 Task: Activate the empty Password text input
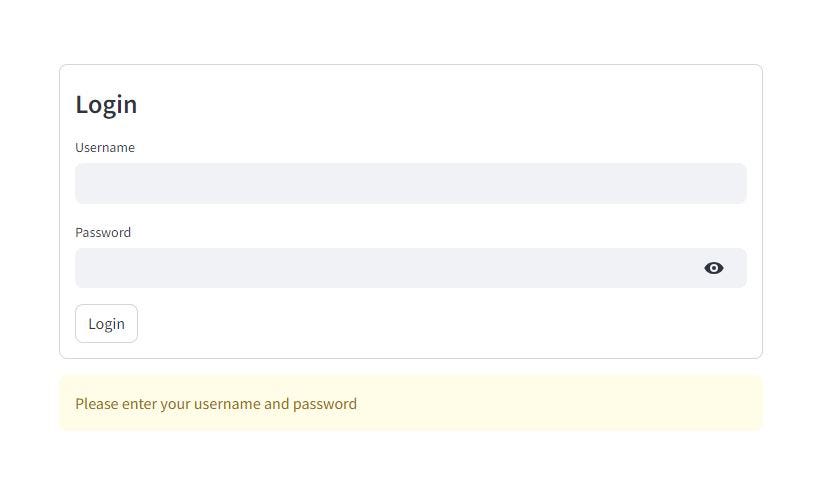[x=385, y=268]
